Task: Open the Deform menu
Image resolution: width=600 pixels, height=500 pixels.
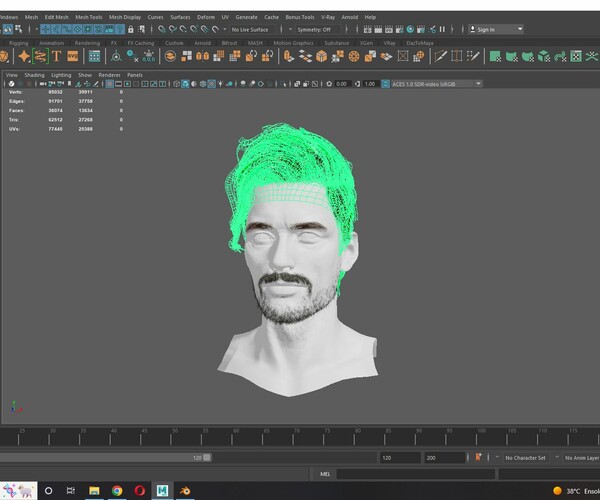Action: coord(206,17)
